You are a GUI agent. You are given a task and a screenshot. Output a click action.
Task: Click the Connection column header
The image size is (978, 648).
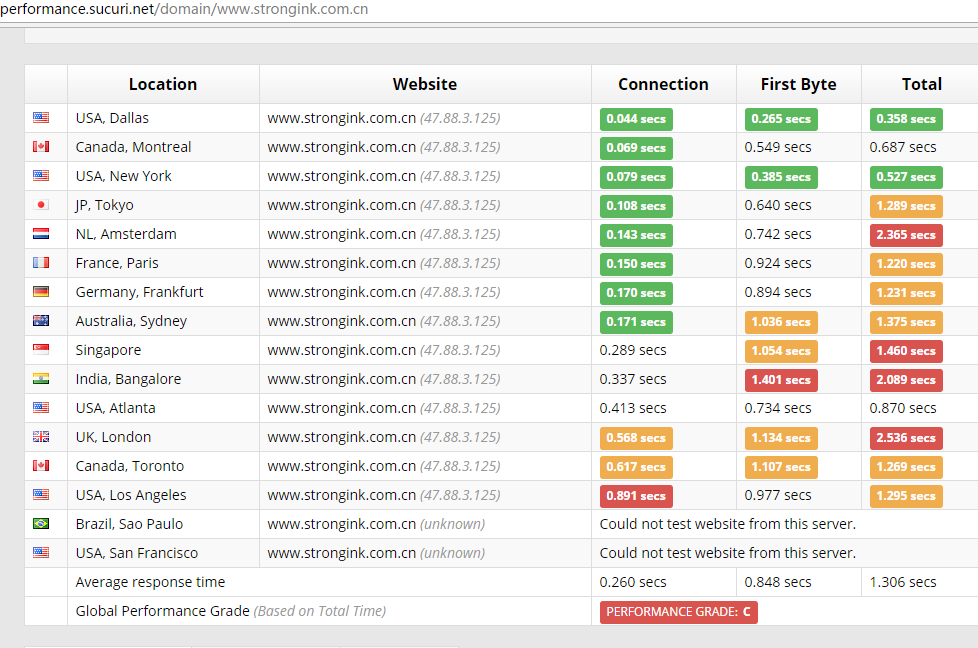[663, 84]
